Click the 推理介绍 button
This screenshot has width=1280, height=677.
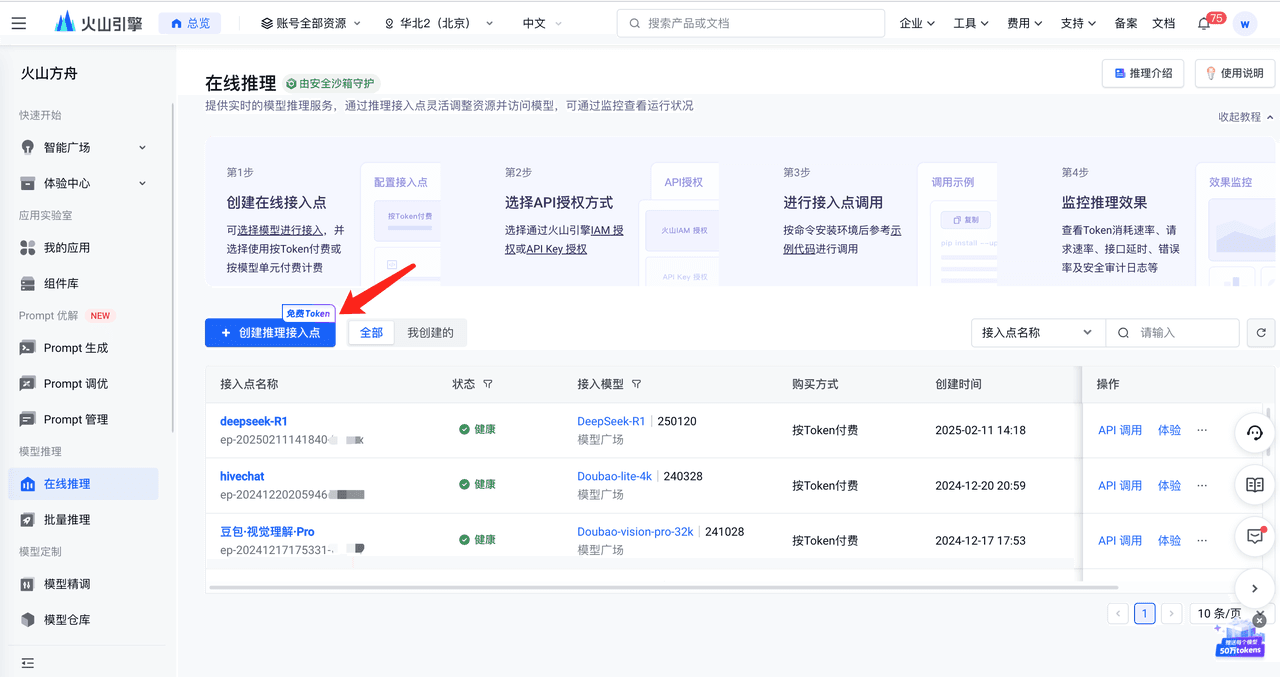click(x=1143, y=73)
